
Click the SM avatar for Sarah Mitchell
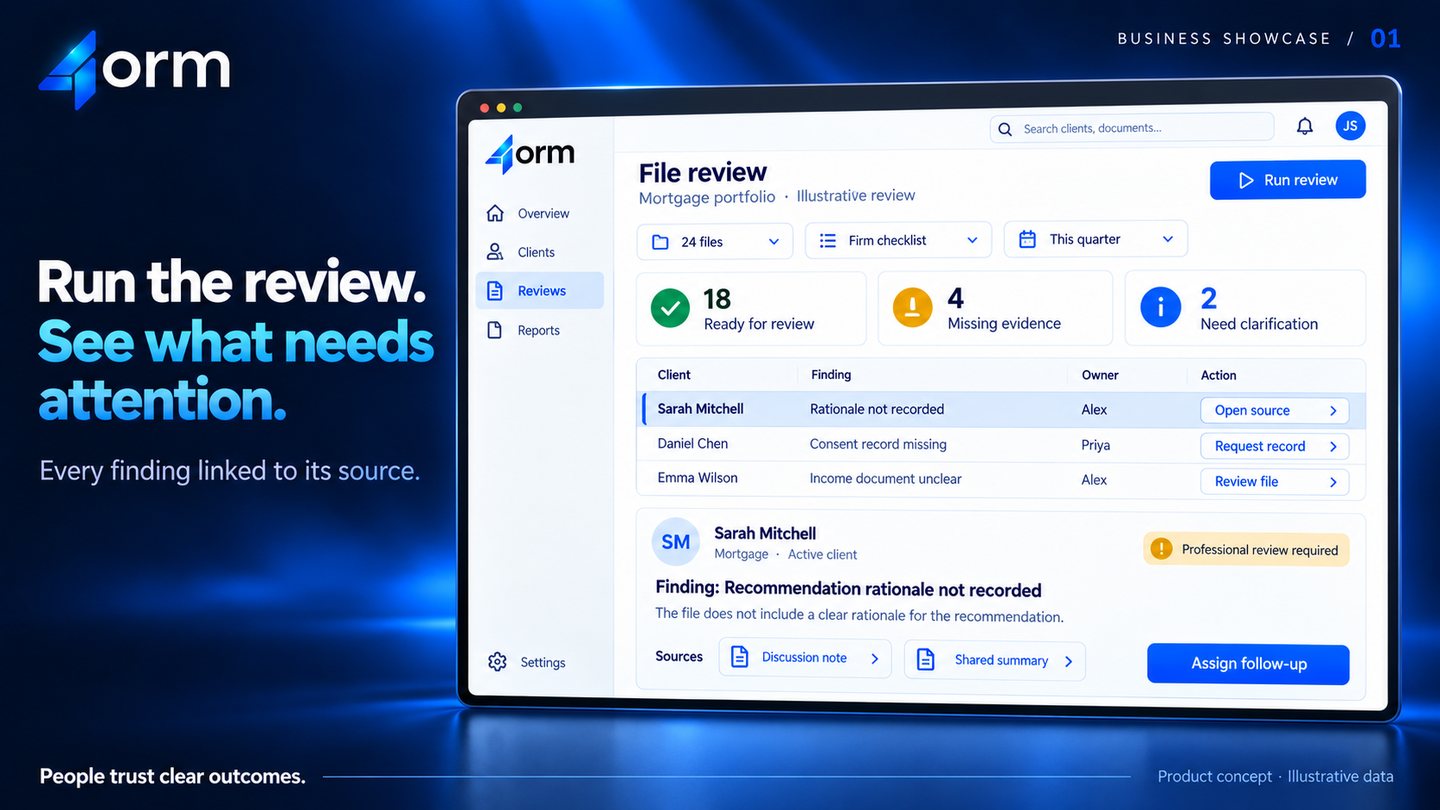[676, 542]
